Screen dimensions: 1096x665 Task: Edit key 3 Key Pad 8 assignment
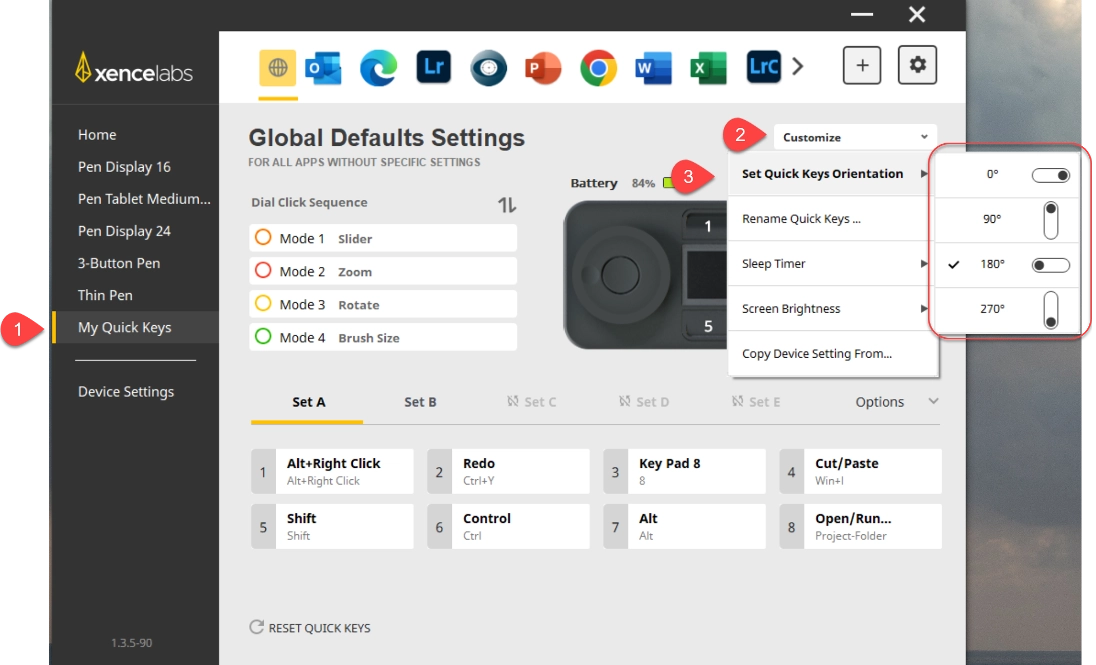pyautogui.click(x=684, y=471)
